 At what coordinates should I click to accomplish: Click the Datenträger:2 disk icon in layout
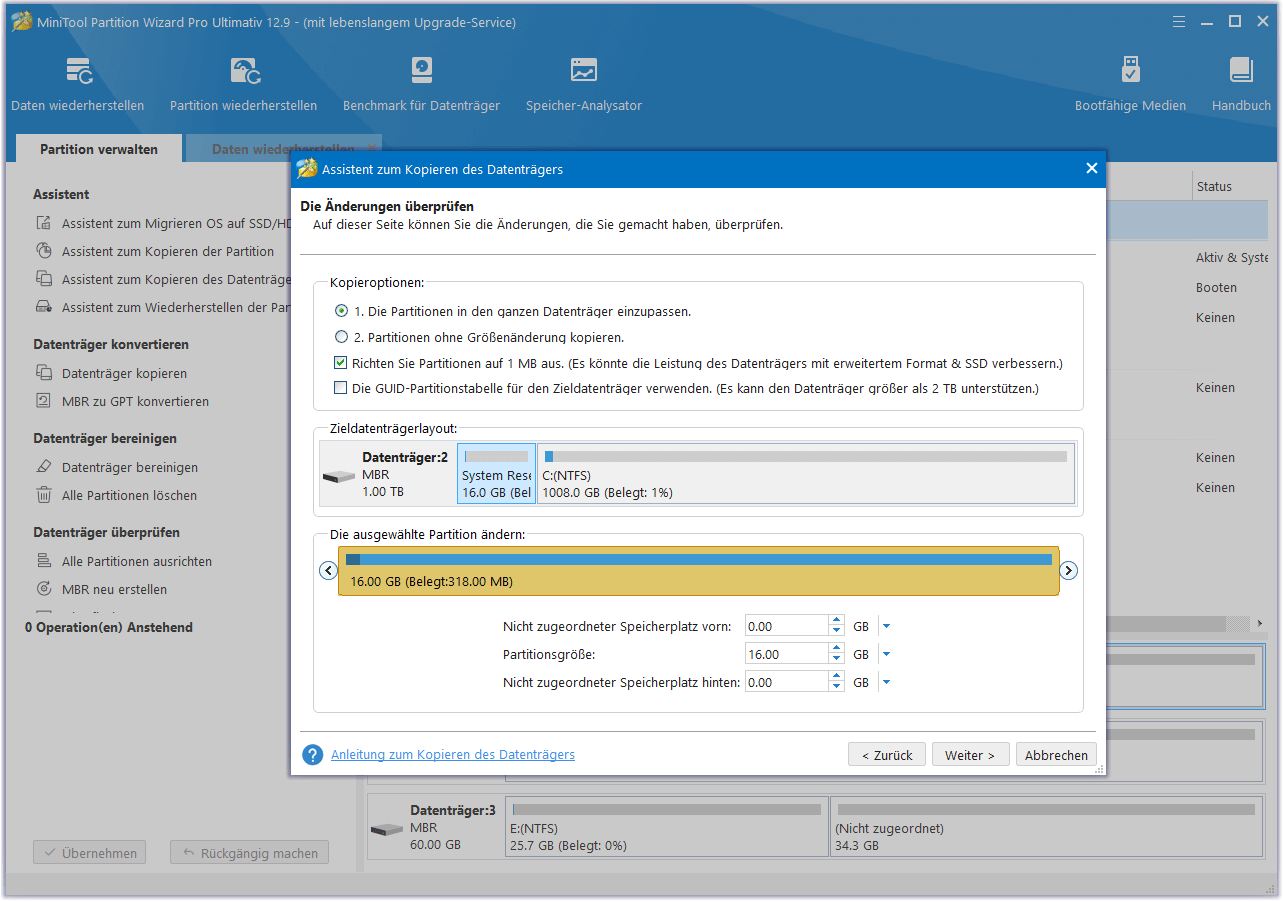pyautogui.click(x=339, y=476)
